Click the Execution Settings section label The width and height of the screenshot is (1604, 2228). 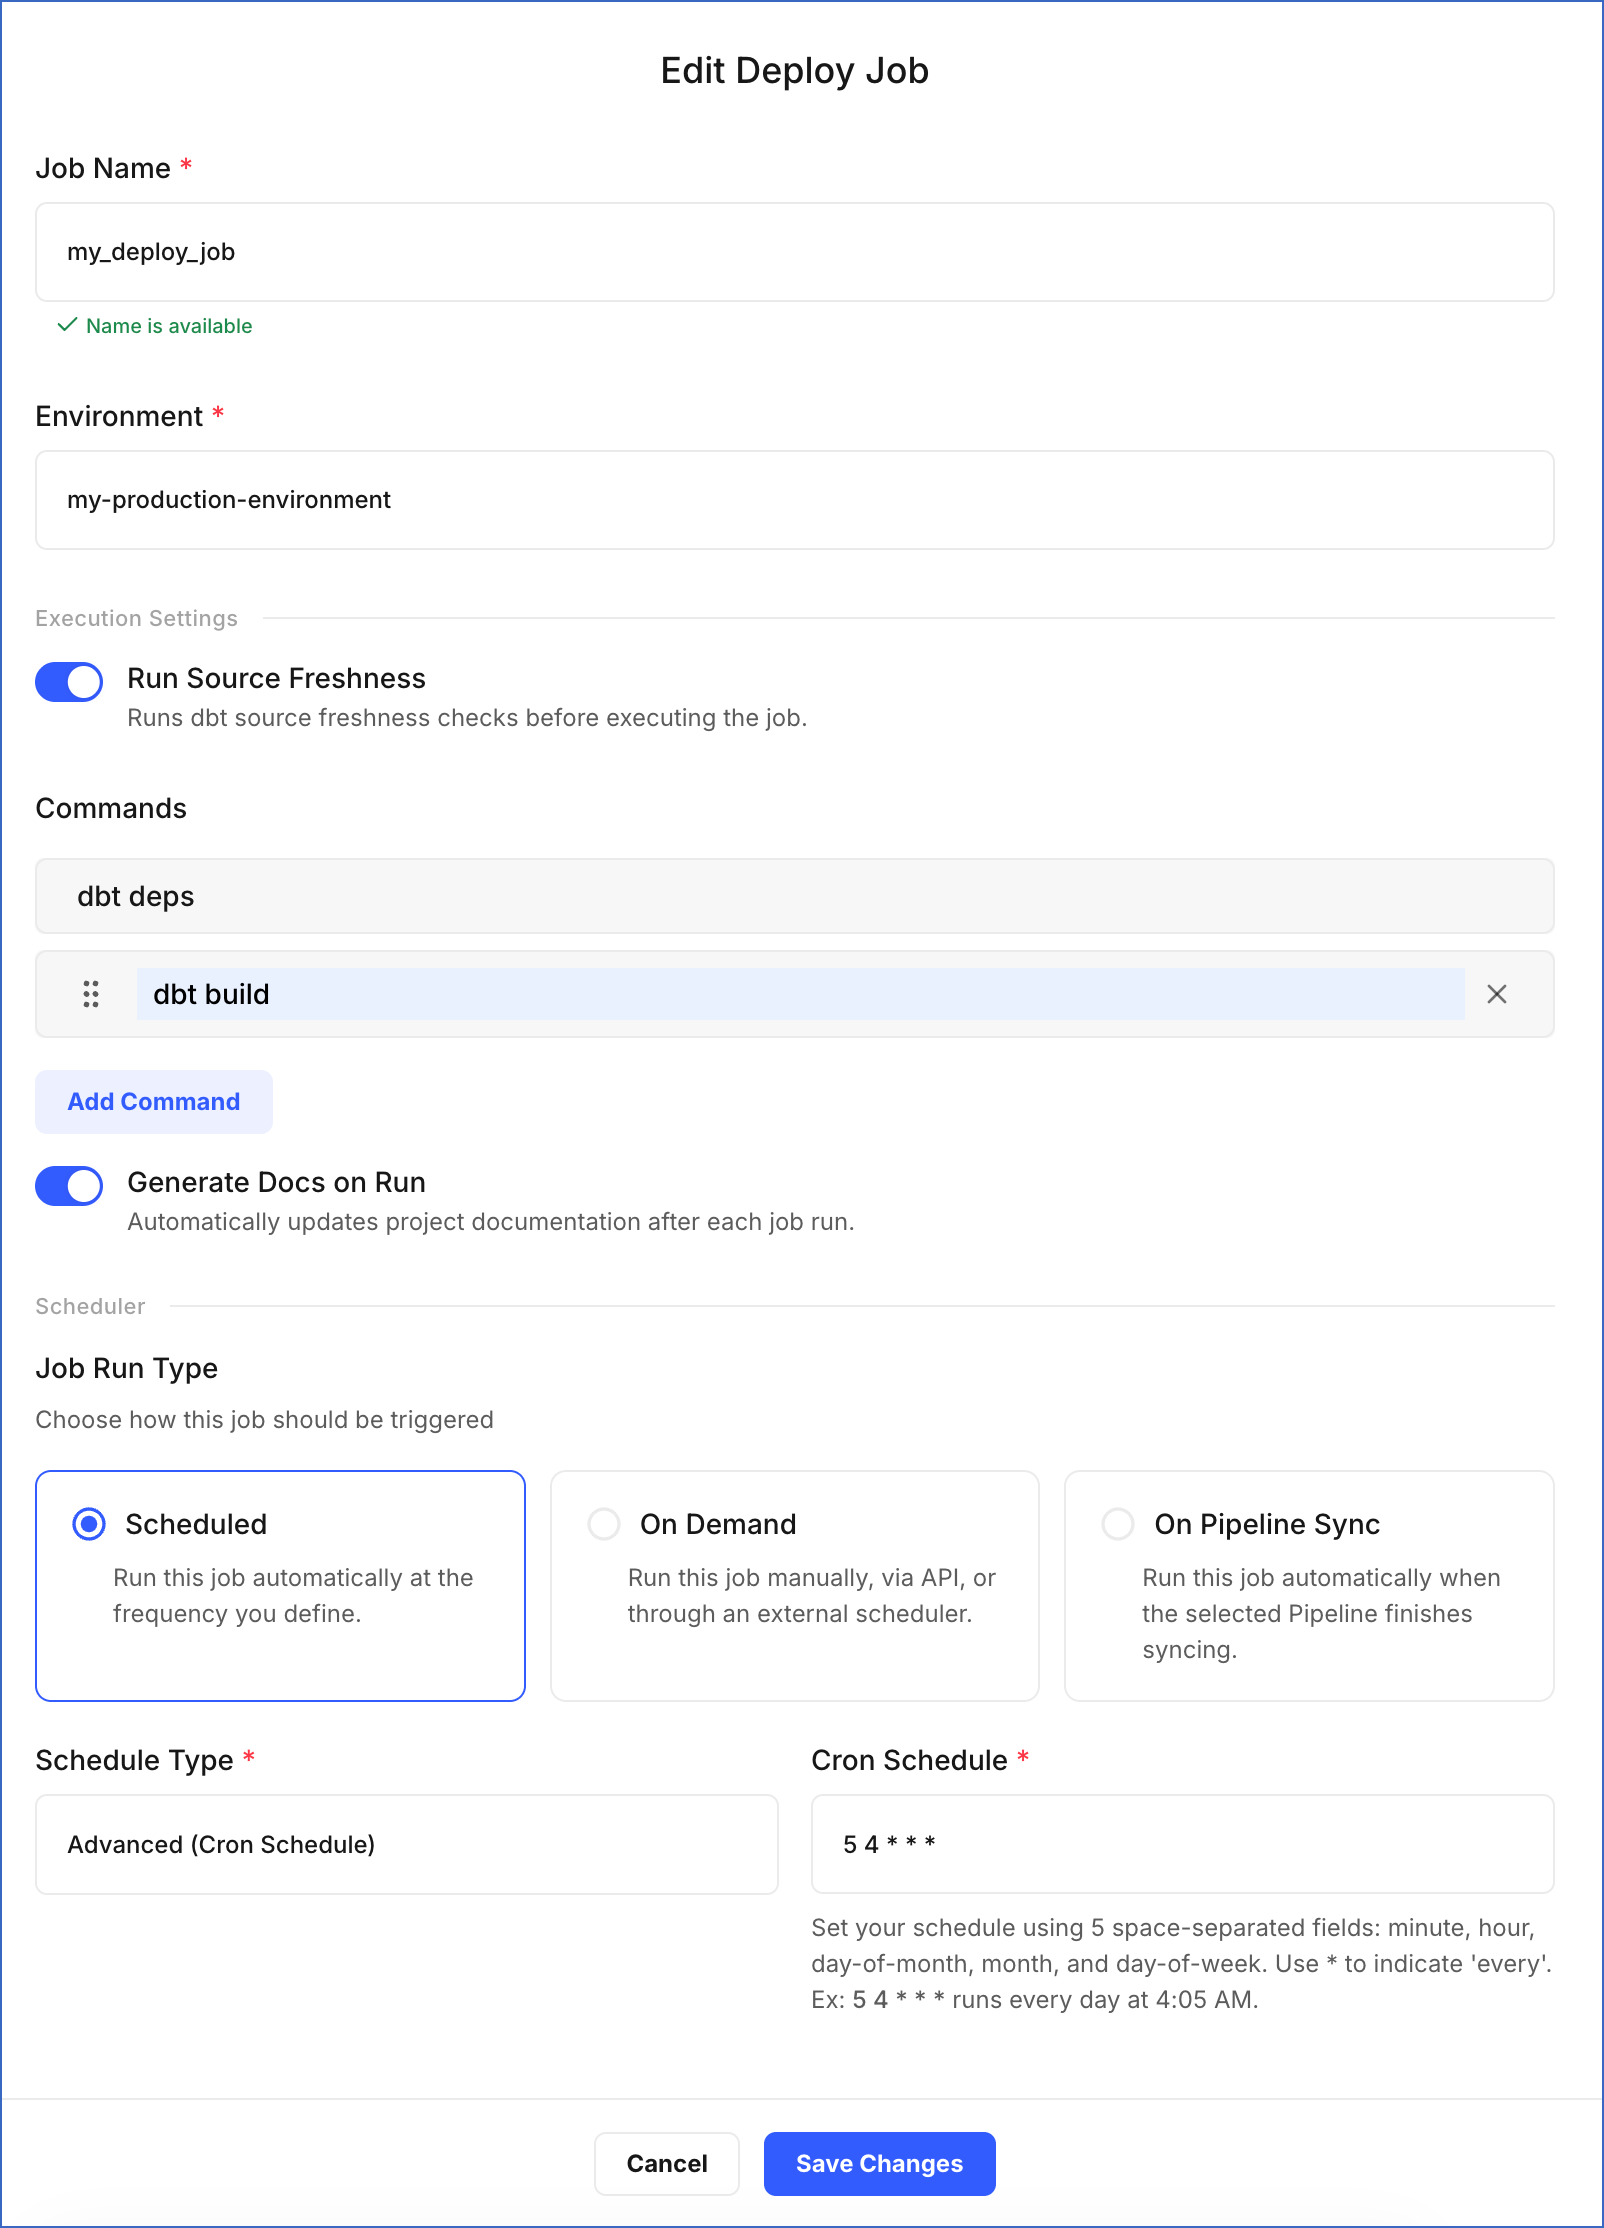click(137, 618)
